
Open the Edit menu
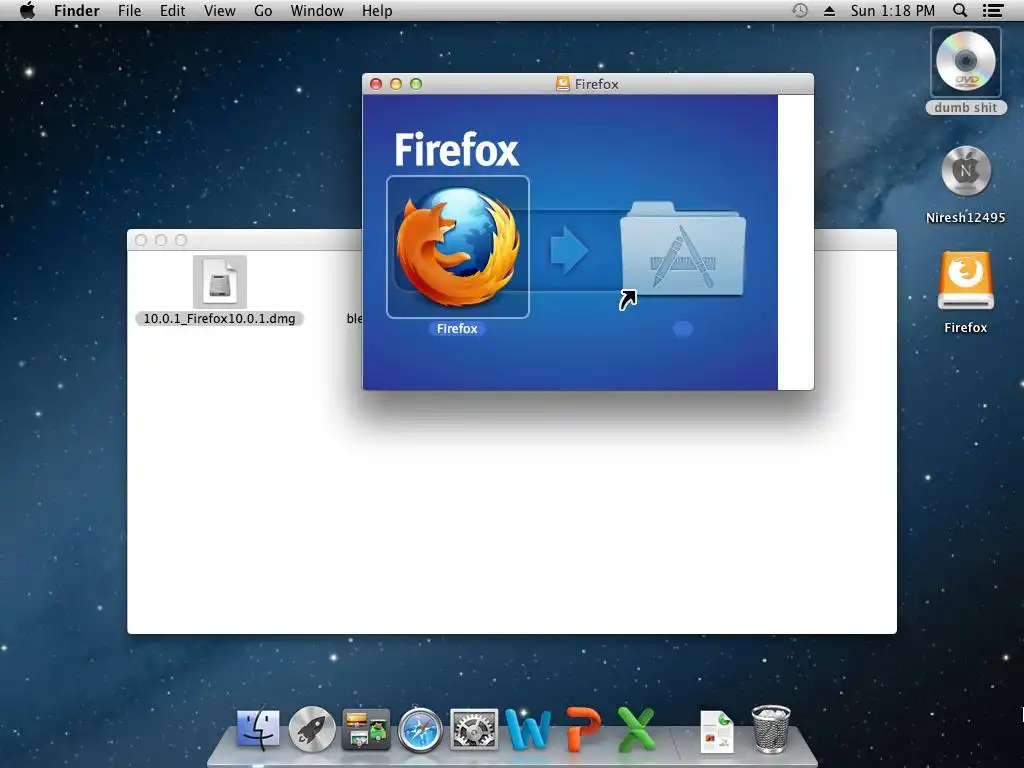tap(172, 11)
